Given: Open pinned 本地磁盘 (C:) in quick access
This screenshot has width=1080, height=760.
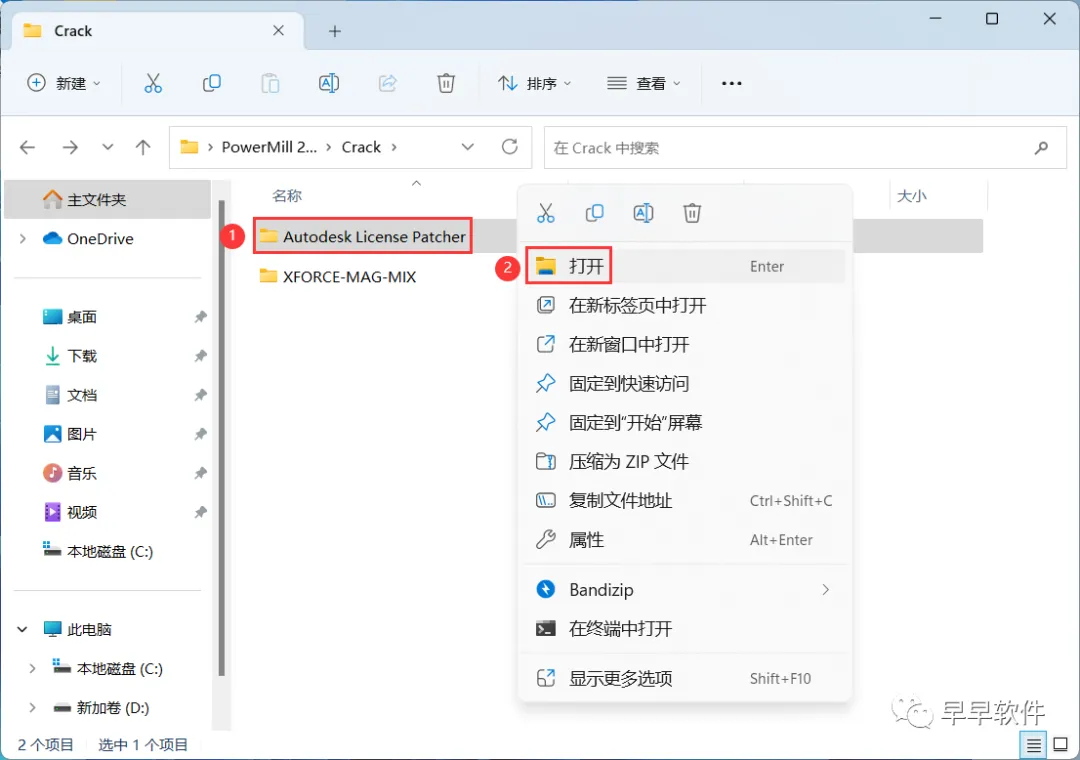Looking at the screenshot, I should pyautogui.click(x=98, y=551).
